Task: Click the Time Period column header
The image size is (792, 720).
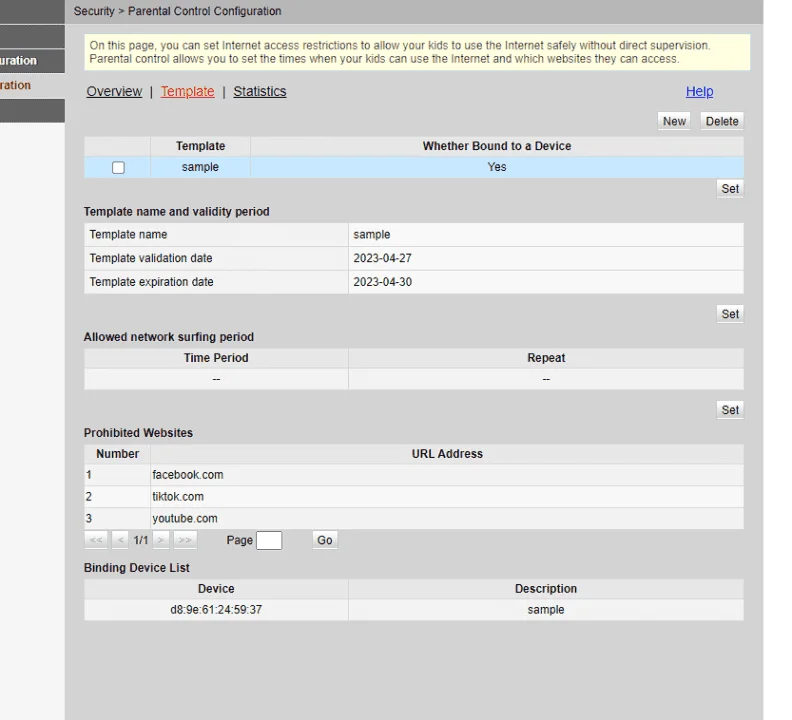Action: 216,358
